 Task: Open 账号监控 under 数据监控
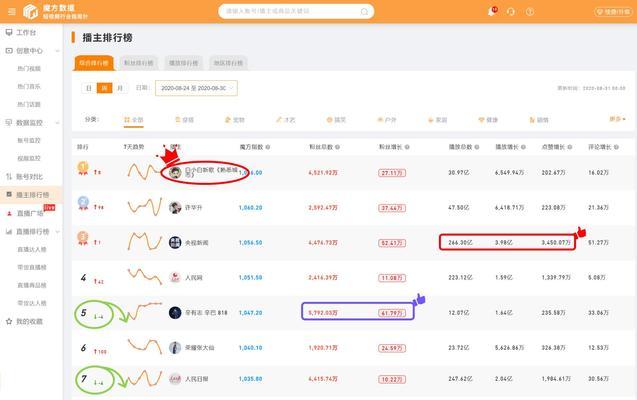click(29, 141)
